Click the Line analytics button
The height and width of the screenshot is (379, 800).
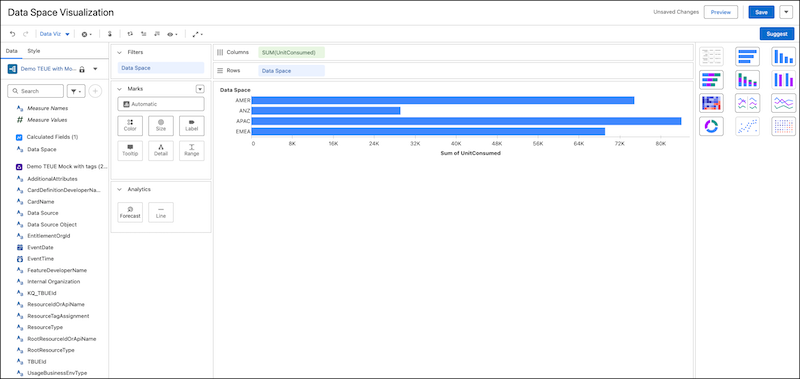[161, 212]
